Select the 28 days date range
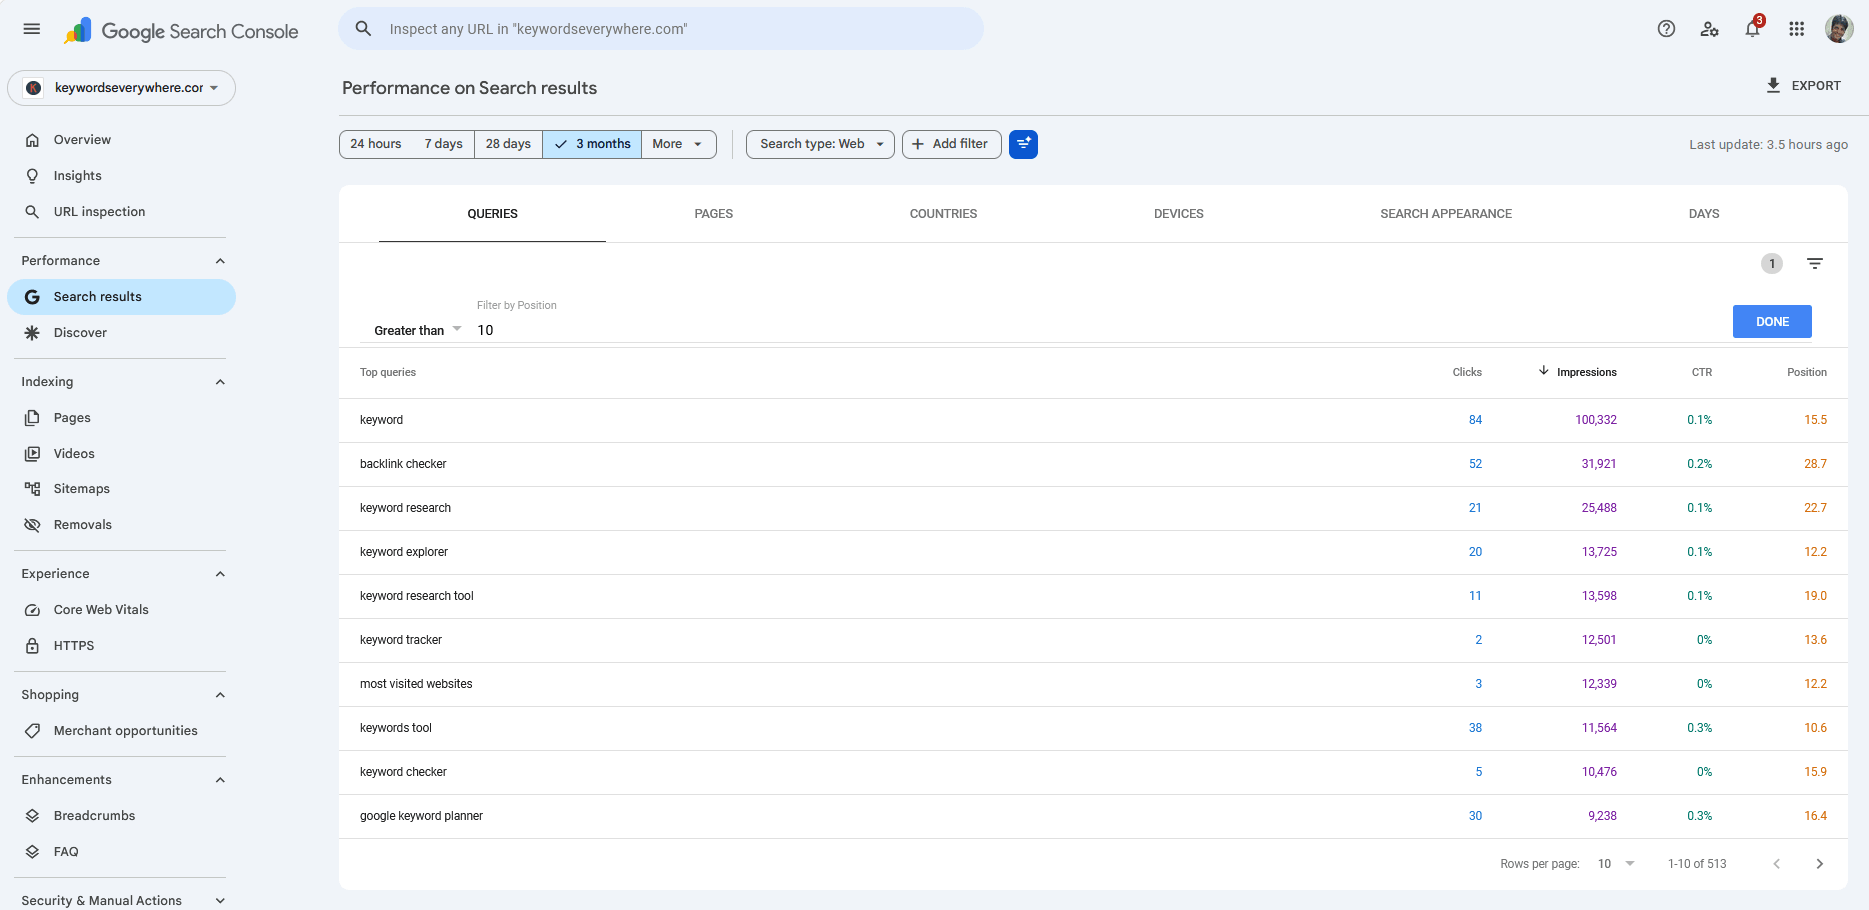1869x910 pixels. (508, 144)
